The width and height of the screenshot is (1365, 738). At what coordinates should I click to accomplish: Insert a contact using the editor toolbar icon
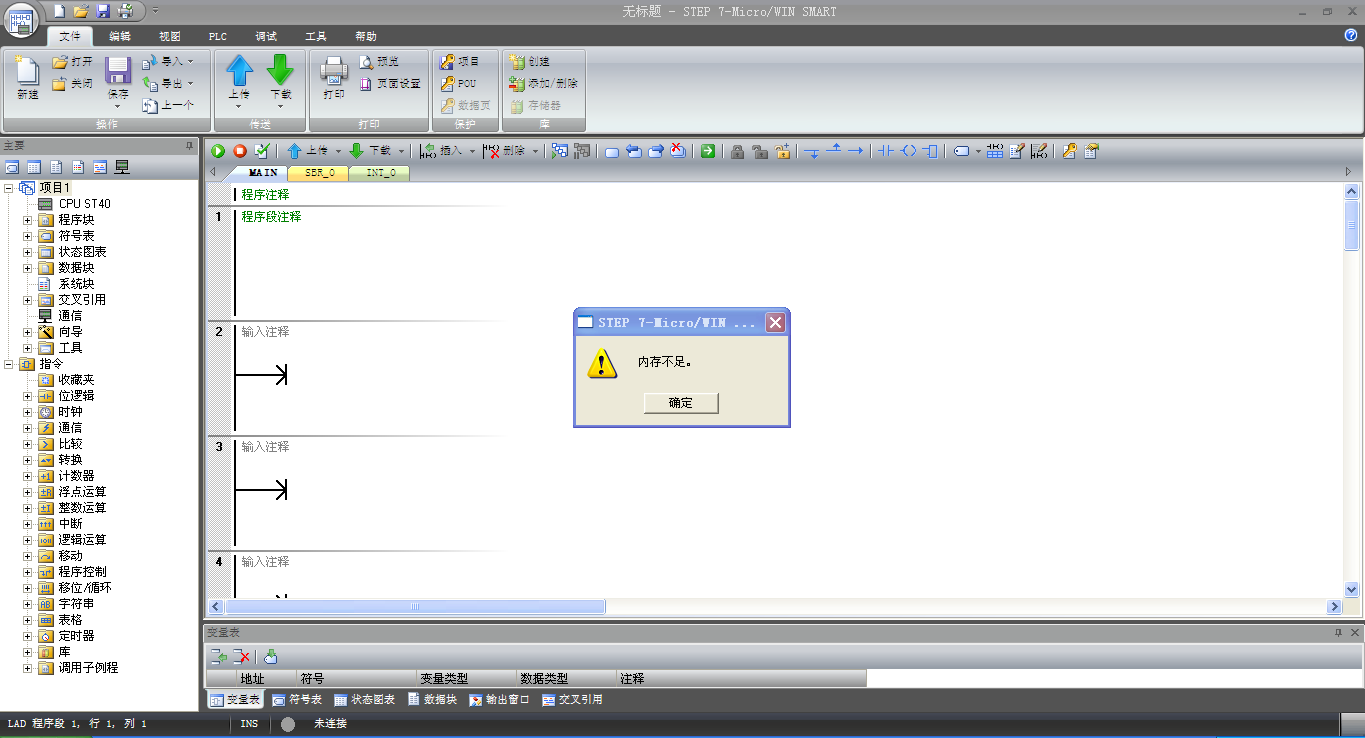885,151
